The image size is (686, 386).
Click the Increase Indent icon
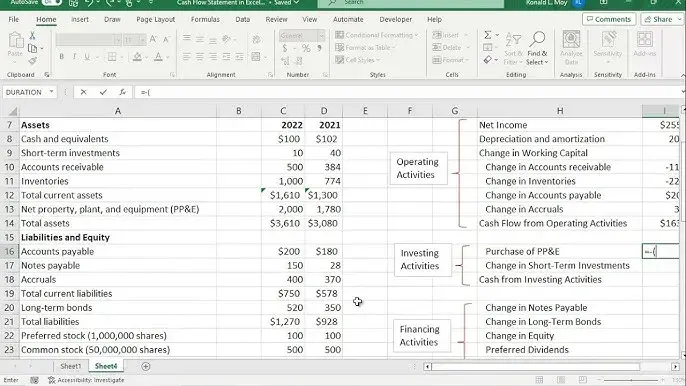point(239,56)
